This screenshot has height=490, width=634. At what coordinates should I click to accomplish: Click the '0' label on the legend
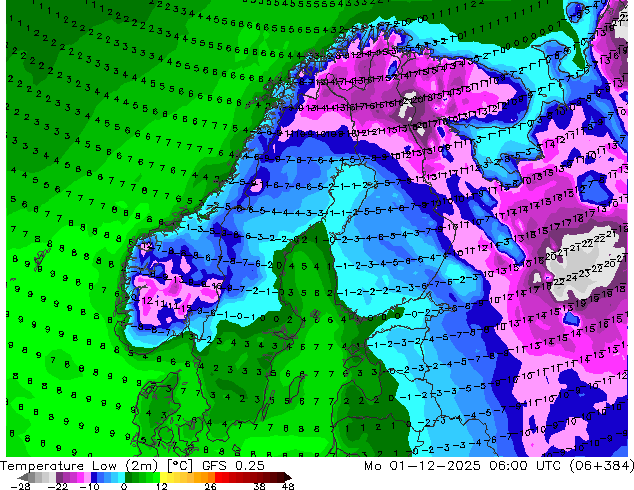(x=124, y=486)
